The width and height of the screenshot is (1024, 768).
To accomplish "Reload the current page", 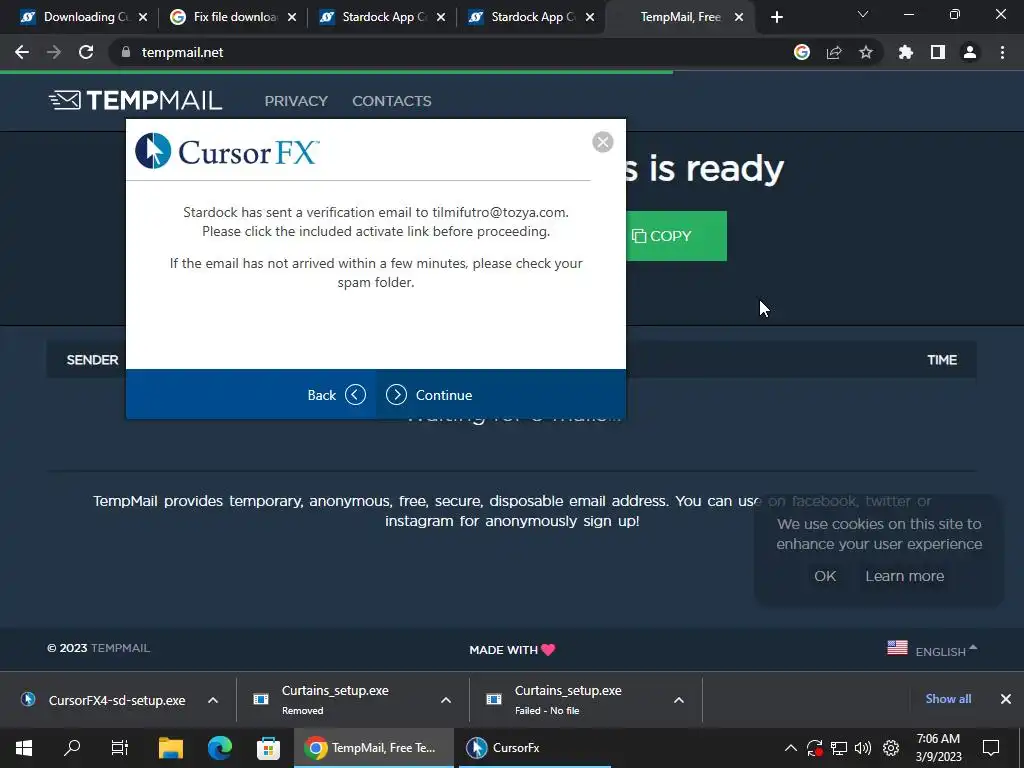I will tap(86, 52).
